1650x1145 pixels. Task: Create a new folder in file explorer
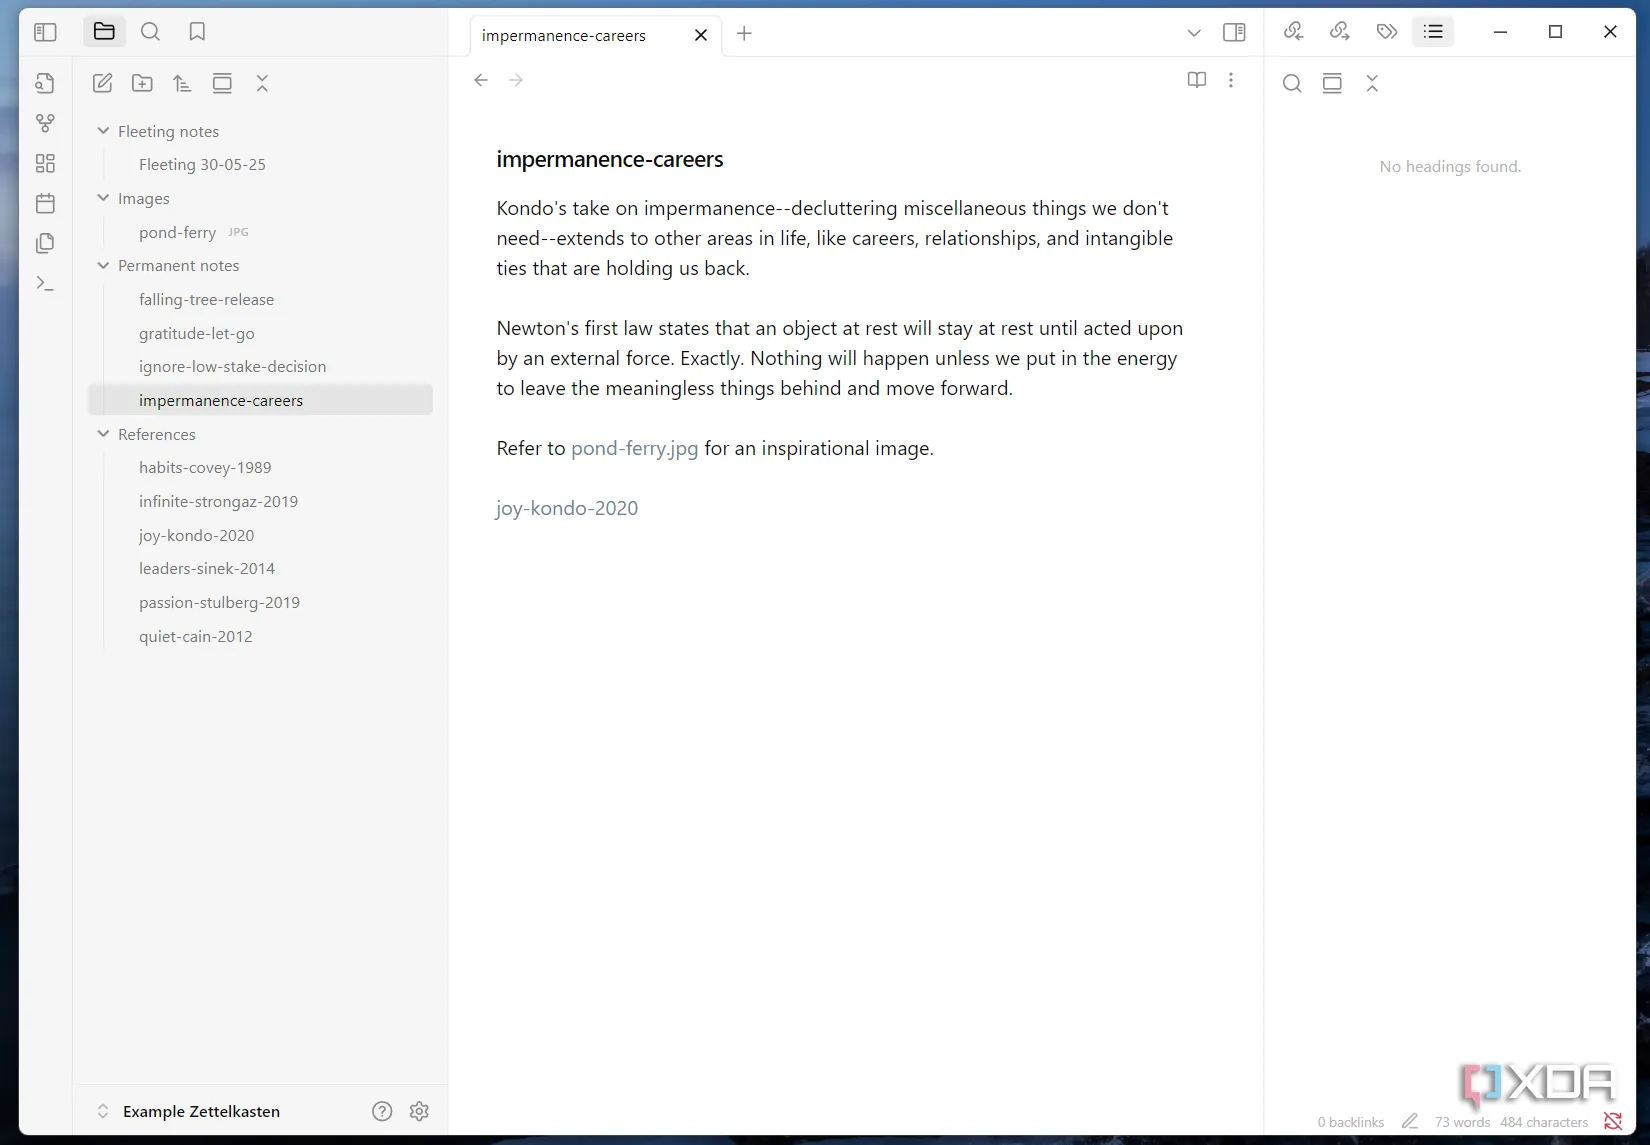coord(142,84)
